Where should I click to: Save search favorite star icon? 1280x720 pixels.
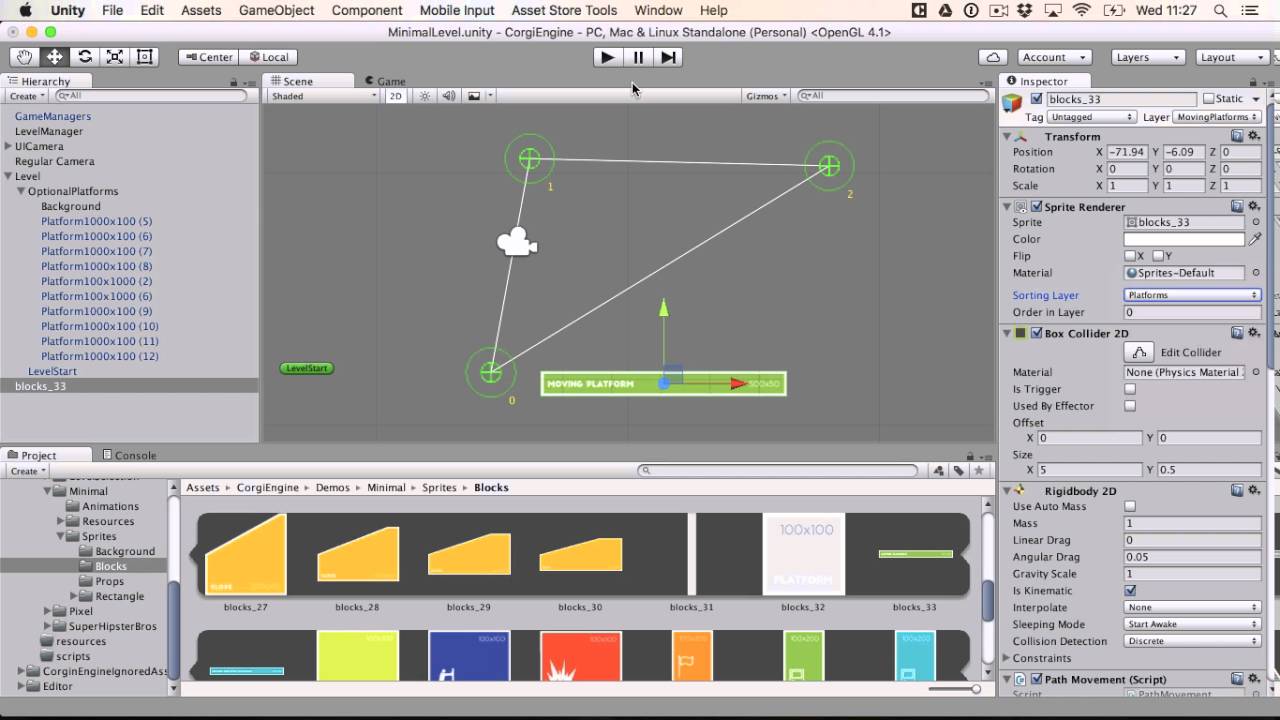(x=980, y=470)
